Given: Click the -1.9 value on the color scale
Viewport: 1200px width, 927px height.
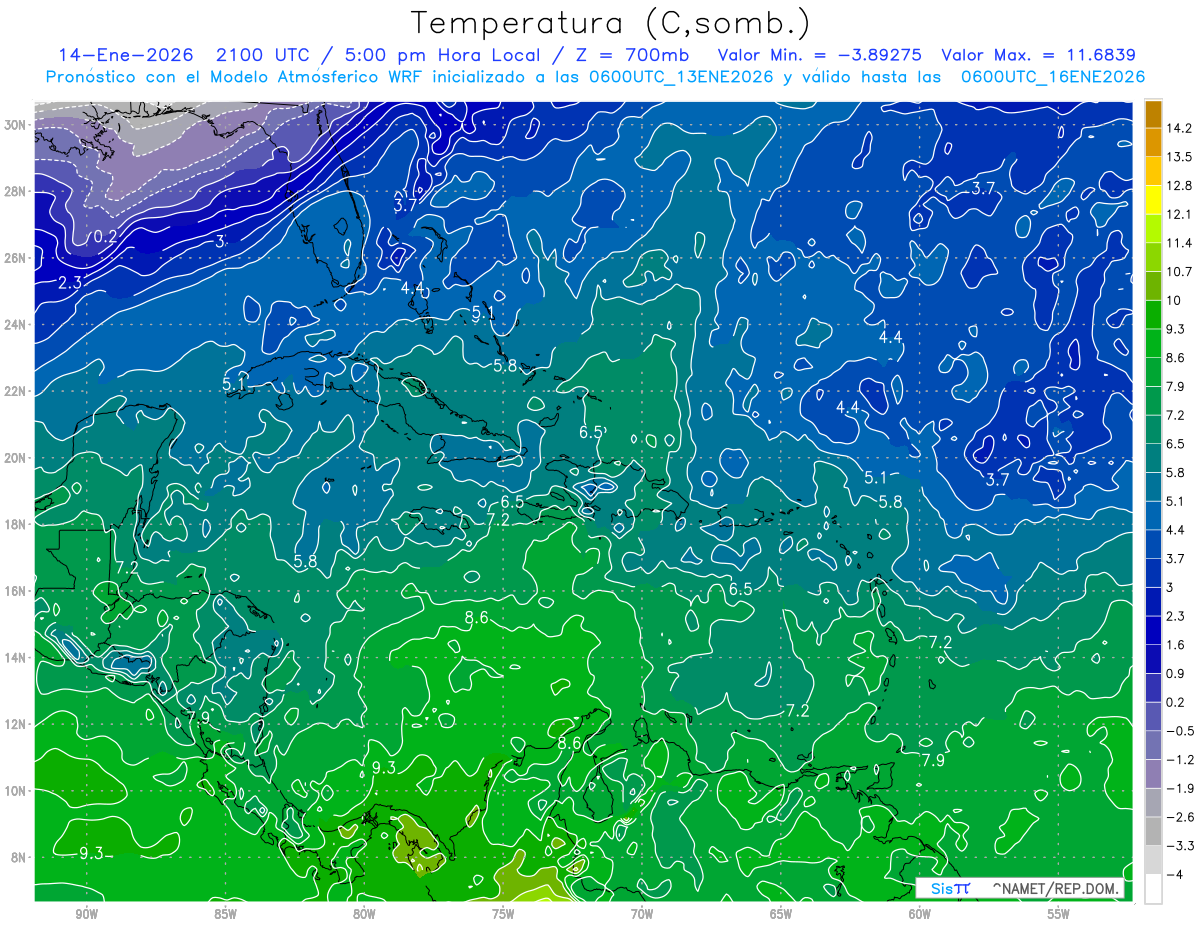Looking at the screenshot, I should pyautogui.click(x=1179, y=788).
